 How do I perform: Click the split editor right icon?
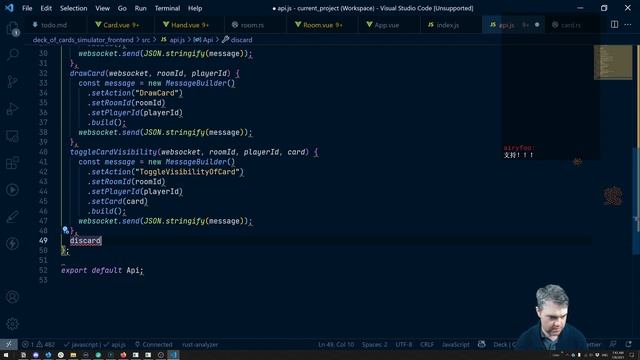coord(614,24)
